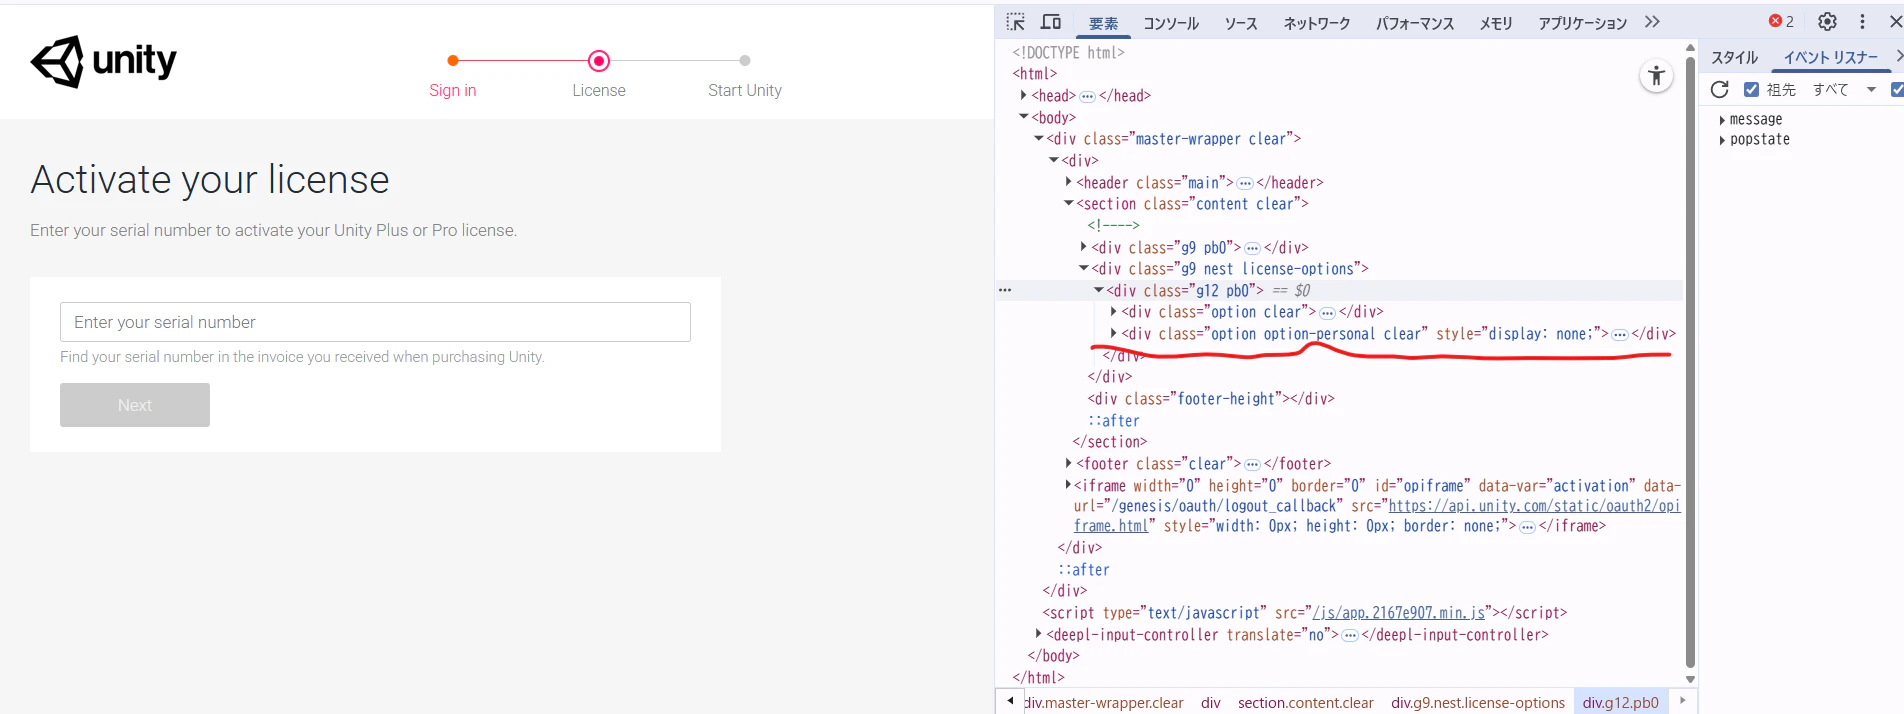Expand ellipsis of footer clear element
This screenshot has height=714, width=1904.
pos(1252,464)
